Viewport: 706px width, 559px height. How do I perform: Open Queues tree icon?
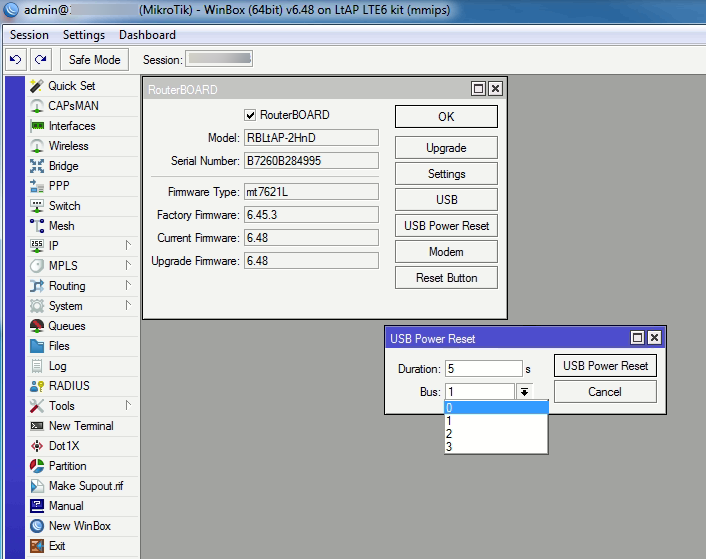(37, 326)
